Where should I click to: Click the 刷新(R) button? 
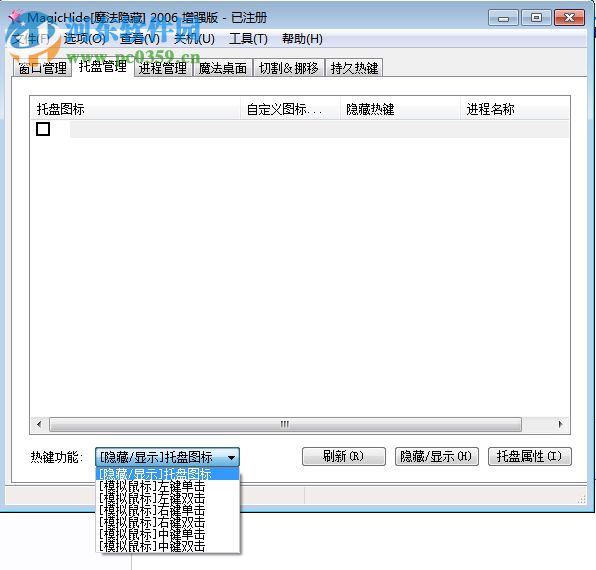[x=344, y=456]
